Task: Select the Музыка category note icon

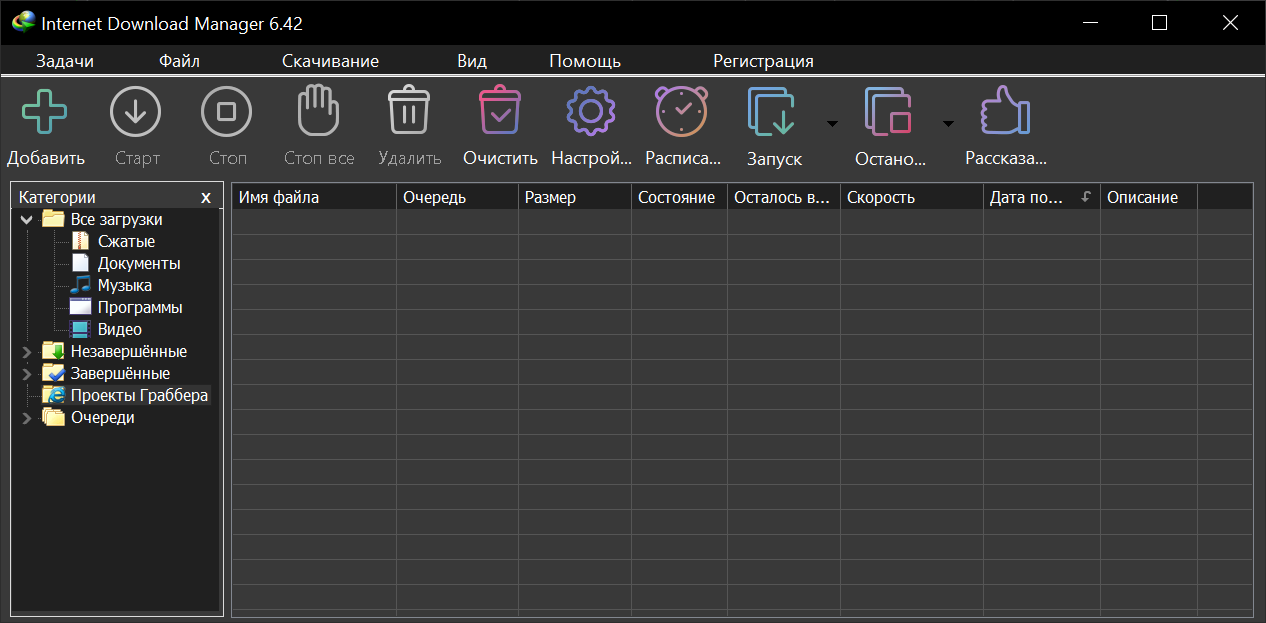Action: click(80, 286)
